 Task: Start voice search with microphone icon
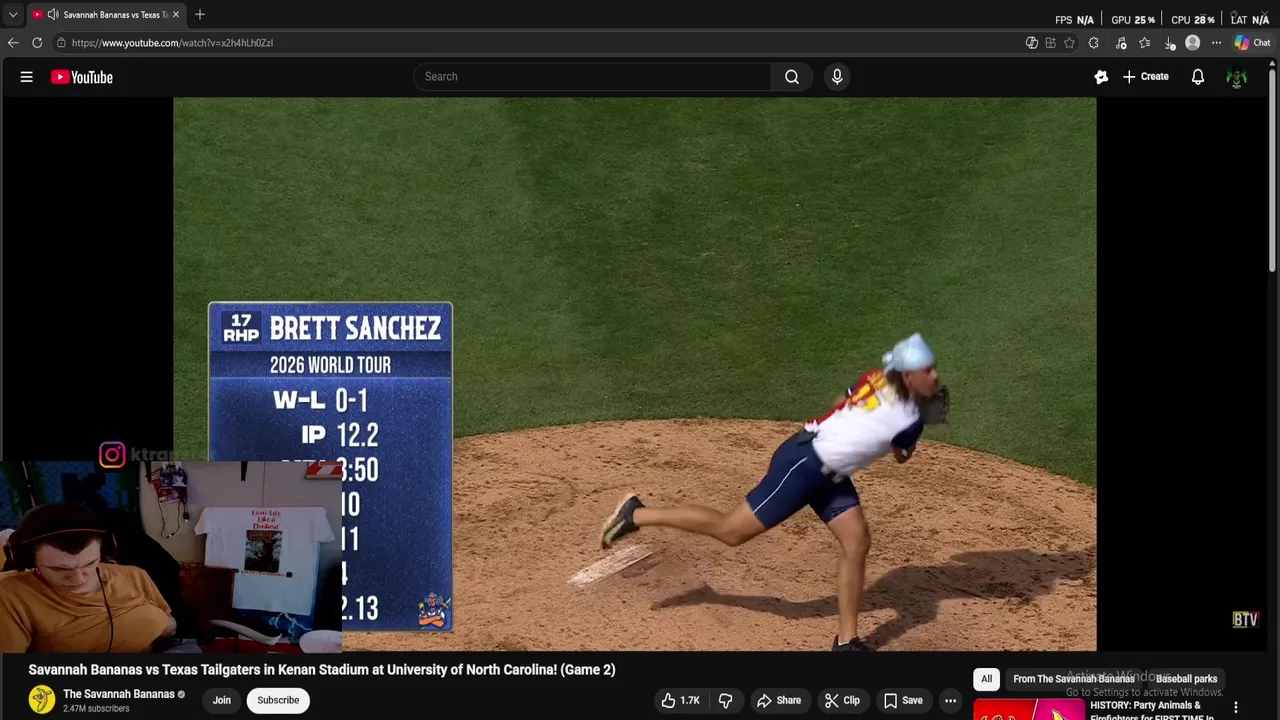pyautogui.click(x=837, y=77)
